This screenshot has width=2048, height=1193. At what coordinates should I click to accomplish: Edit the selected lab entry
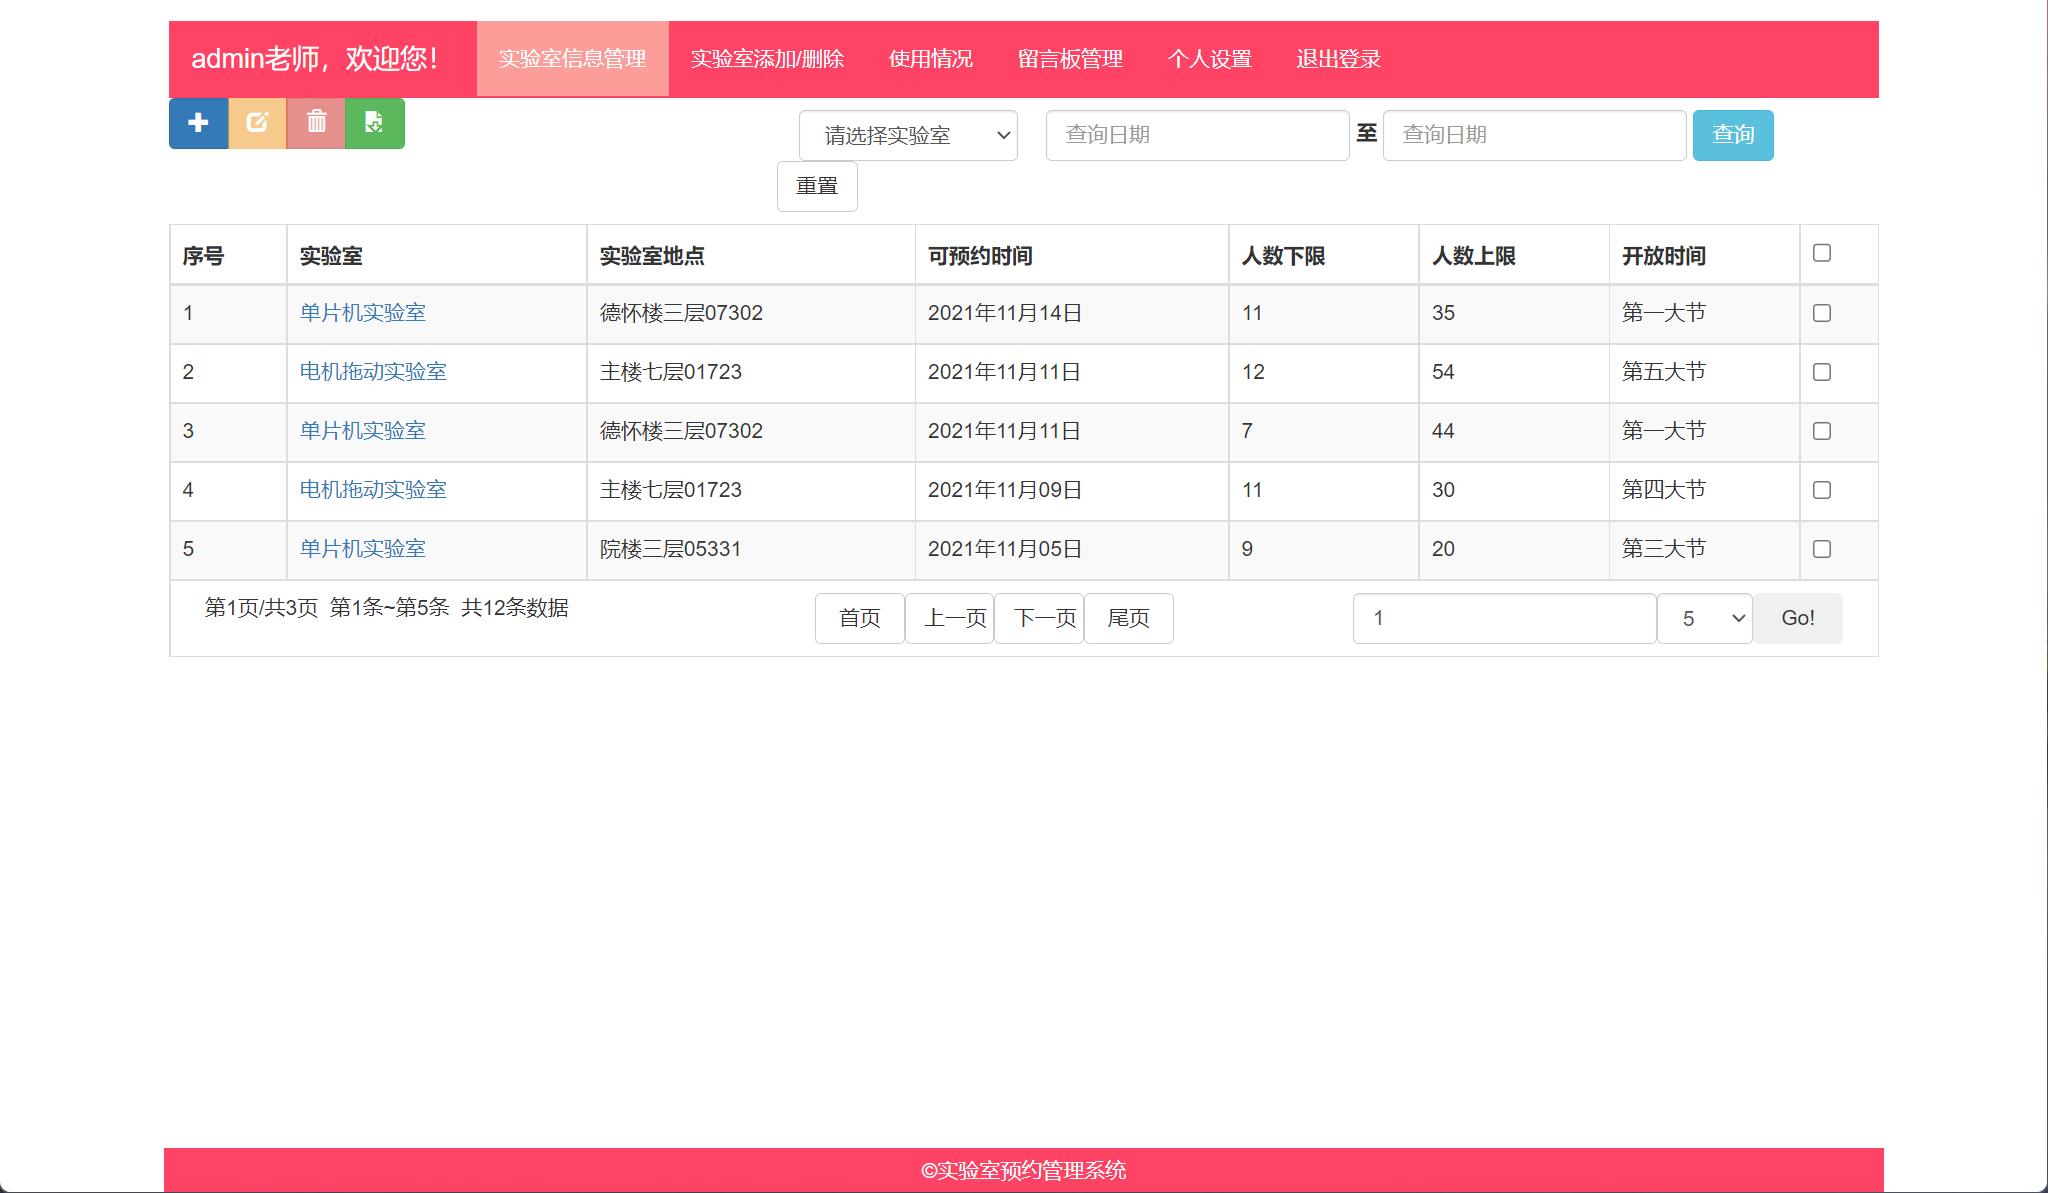(257, 124)
